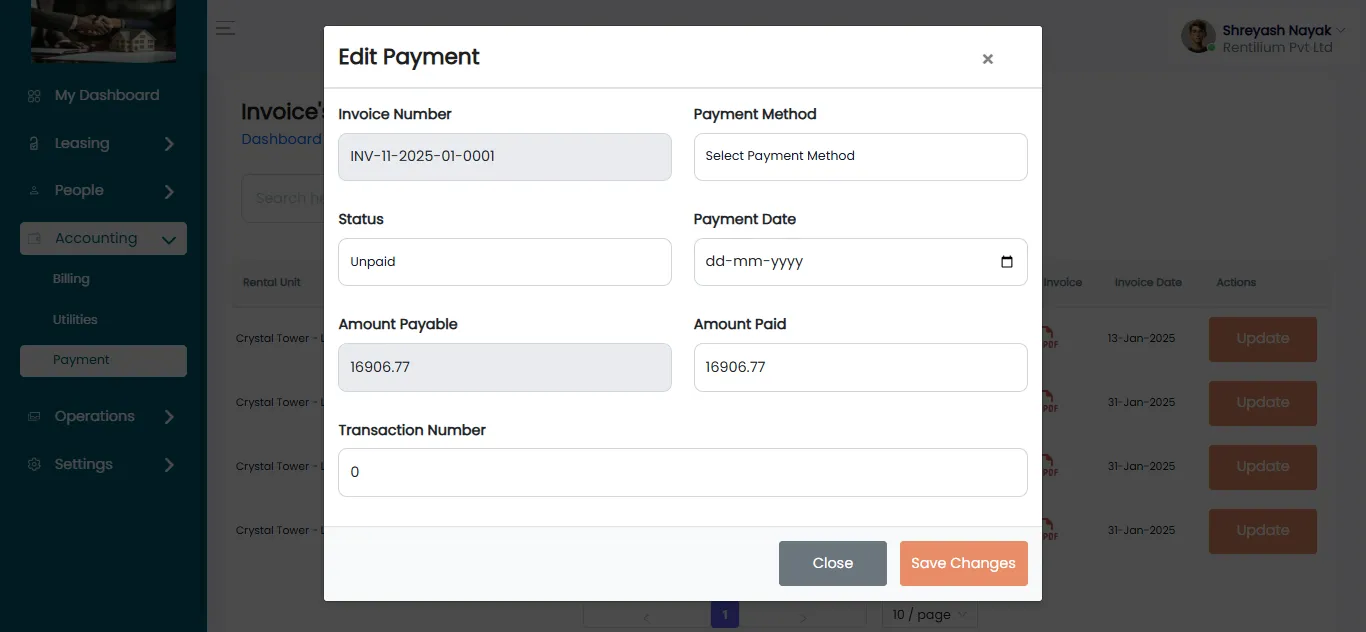Click the Settings gear icon in sidebar
This screenshot has width=1366, height=632.
click(x=34, y=465)
